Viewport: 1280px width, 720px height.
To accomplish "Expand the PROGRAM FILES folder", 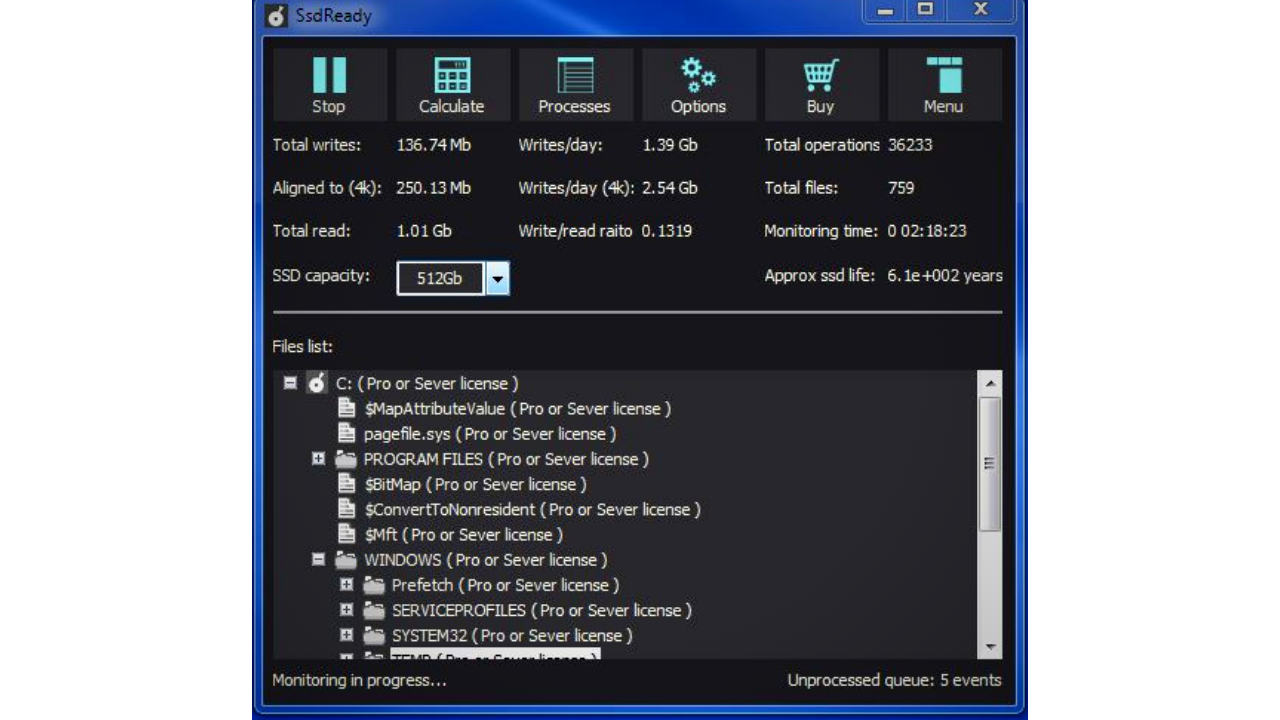I will [318, 459].
